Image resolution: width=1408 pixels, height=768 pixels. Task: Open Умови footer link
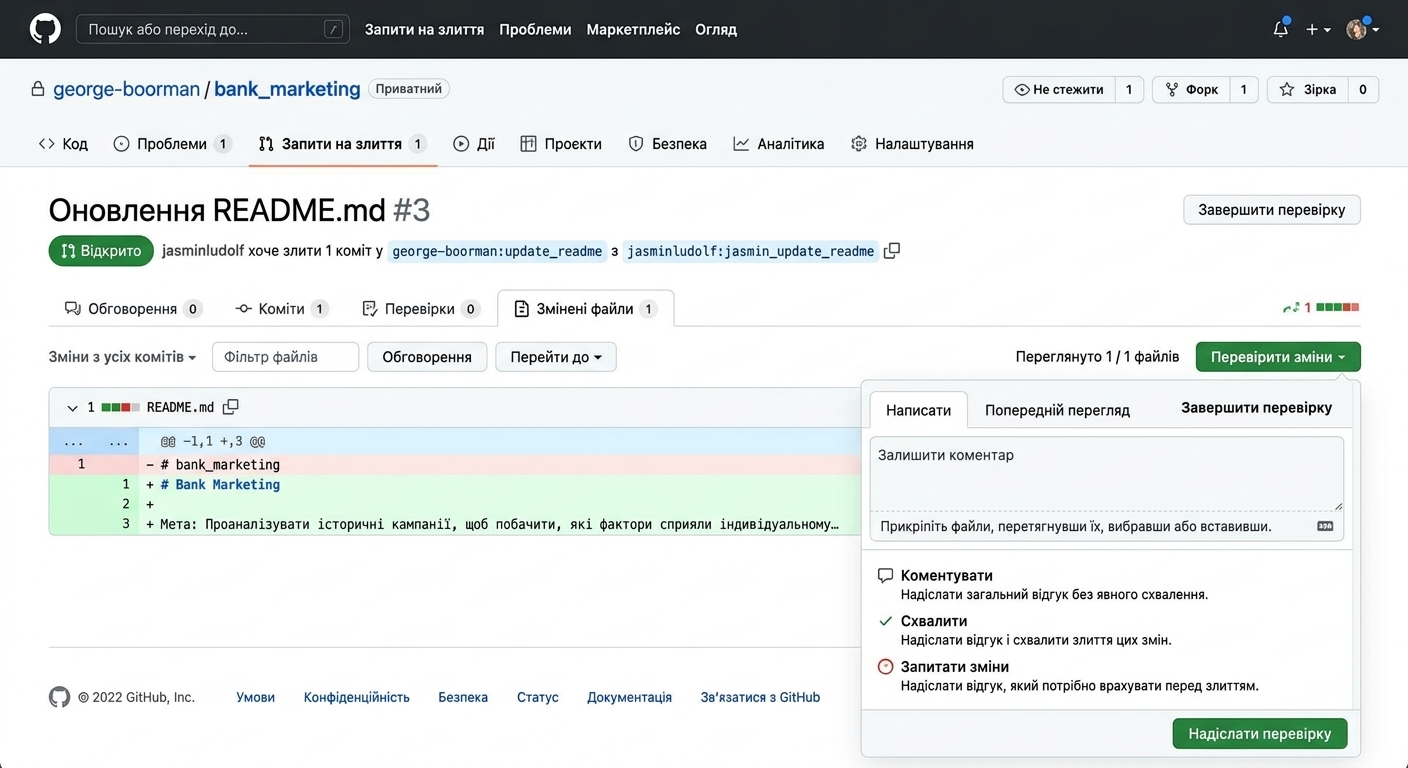(x=255, y=697)
